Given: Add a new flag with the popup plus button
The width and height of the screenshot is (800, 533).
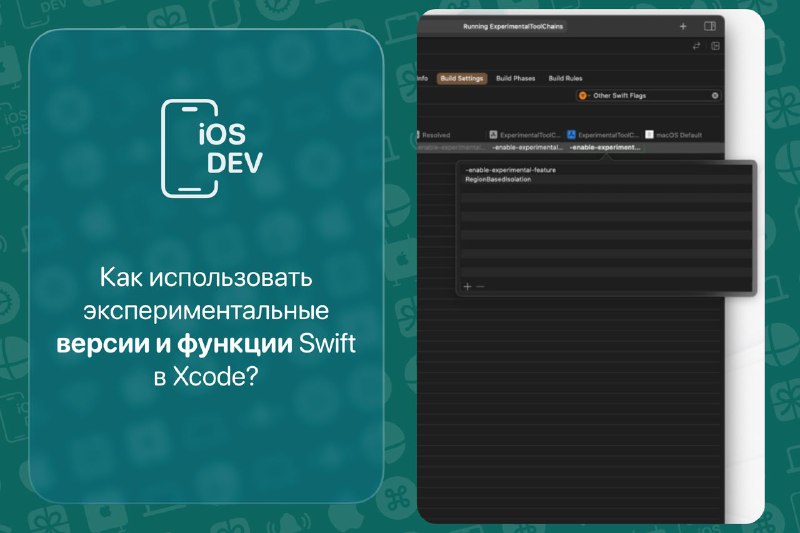Looking at the screenshot, I should tap(467, 287).
